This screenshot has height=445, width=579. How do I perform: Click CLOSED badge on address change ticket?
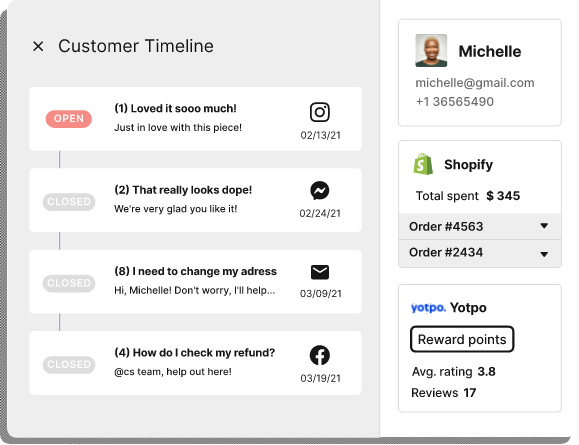pyautogui.click(x=69, y=283)
